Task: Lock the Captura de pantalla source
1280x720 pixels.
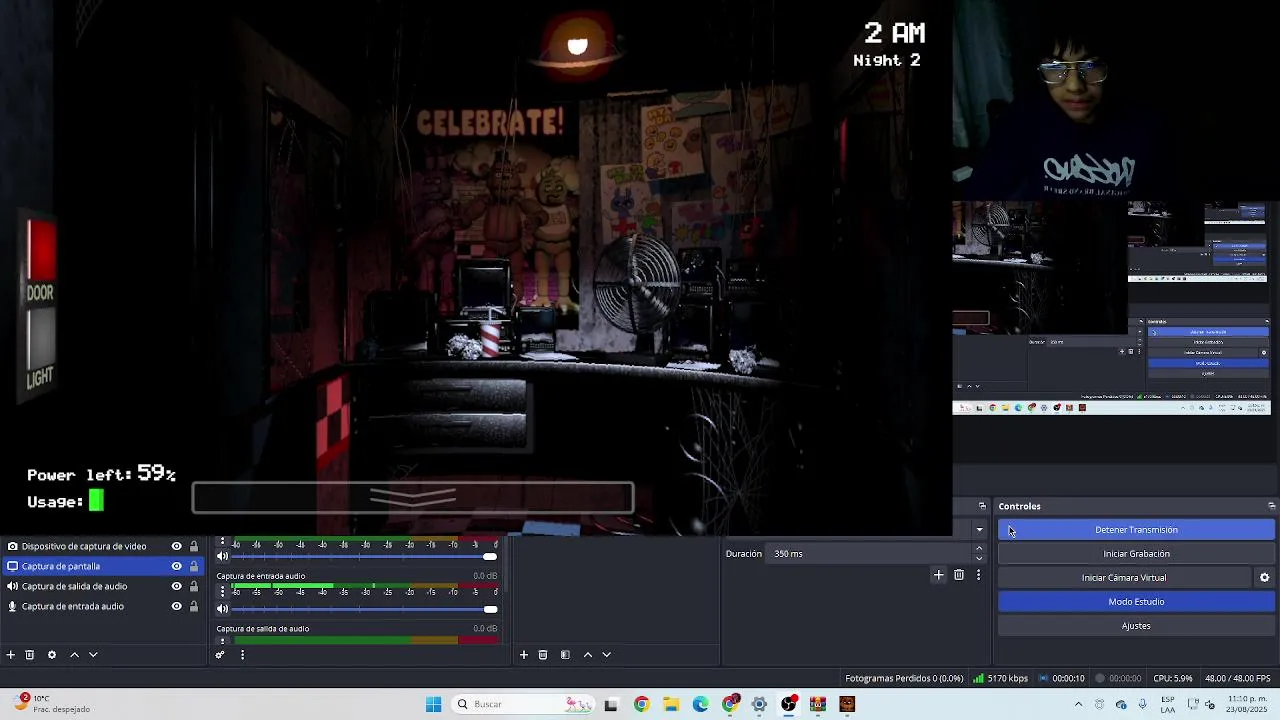Action: 194,566
